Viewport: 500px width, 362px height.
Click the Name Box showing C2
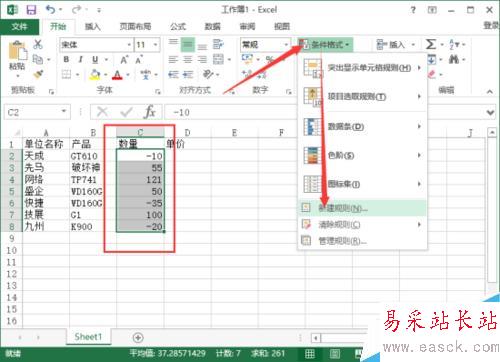(x=37, y=112)
